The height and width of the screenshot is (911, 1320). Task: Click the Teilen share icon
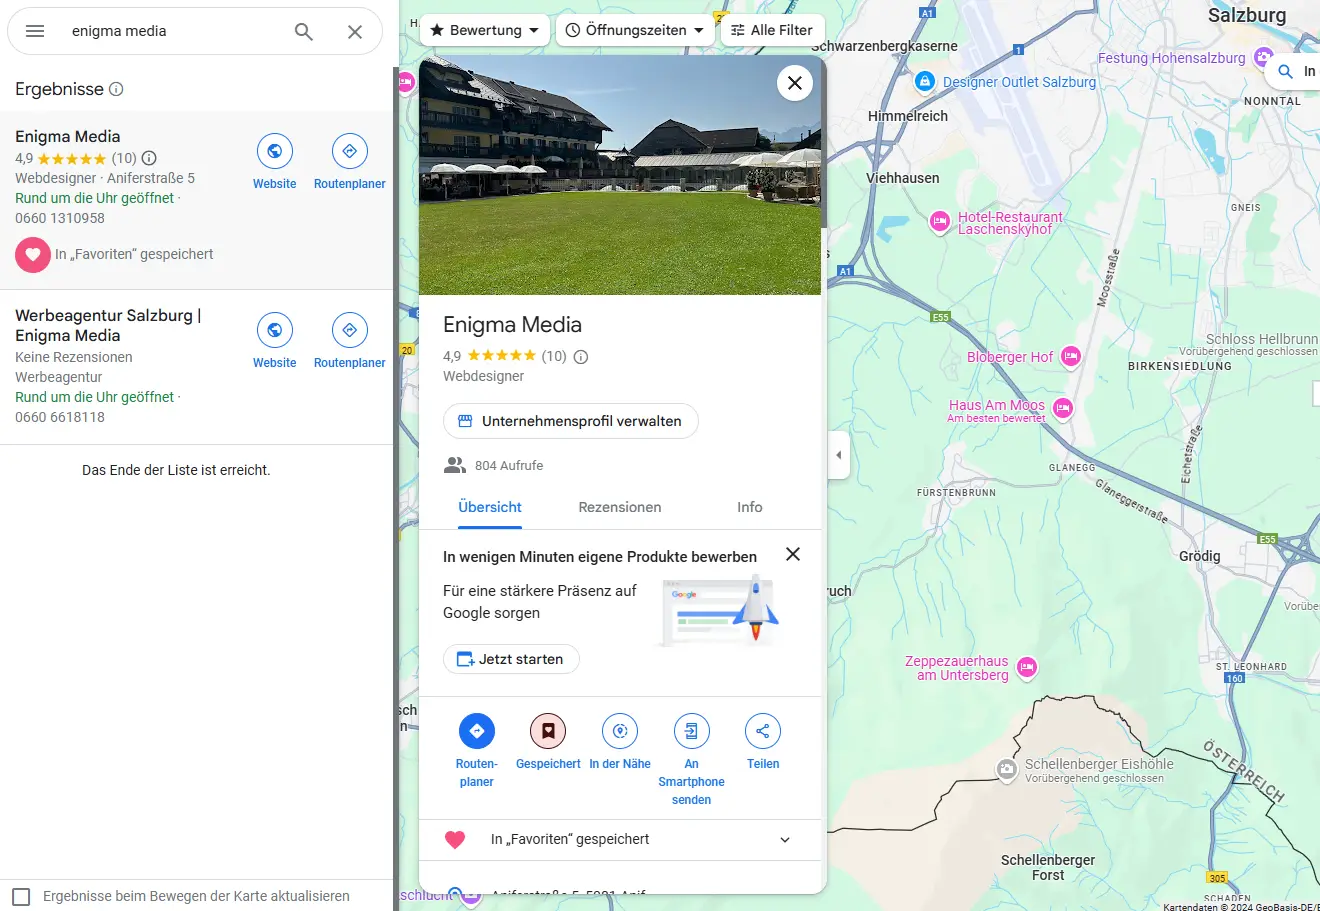click(x=763, y=731)
